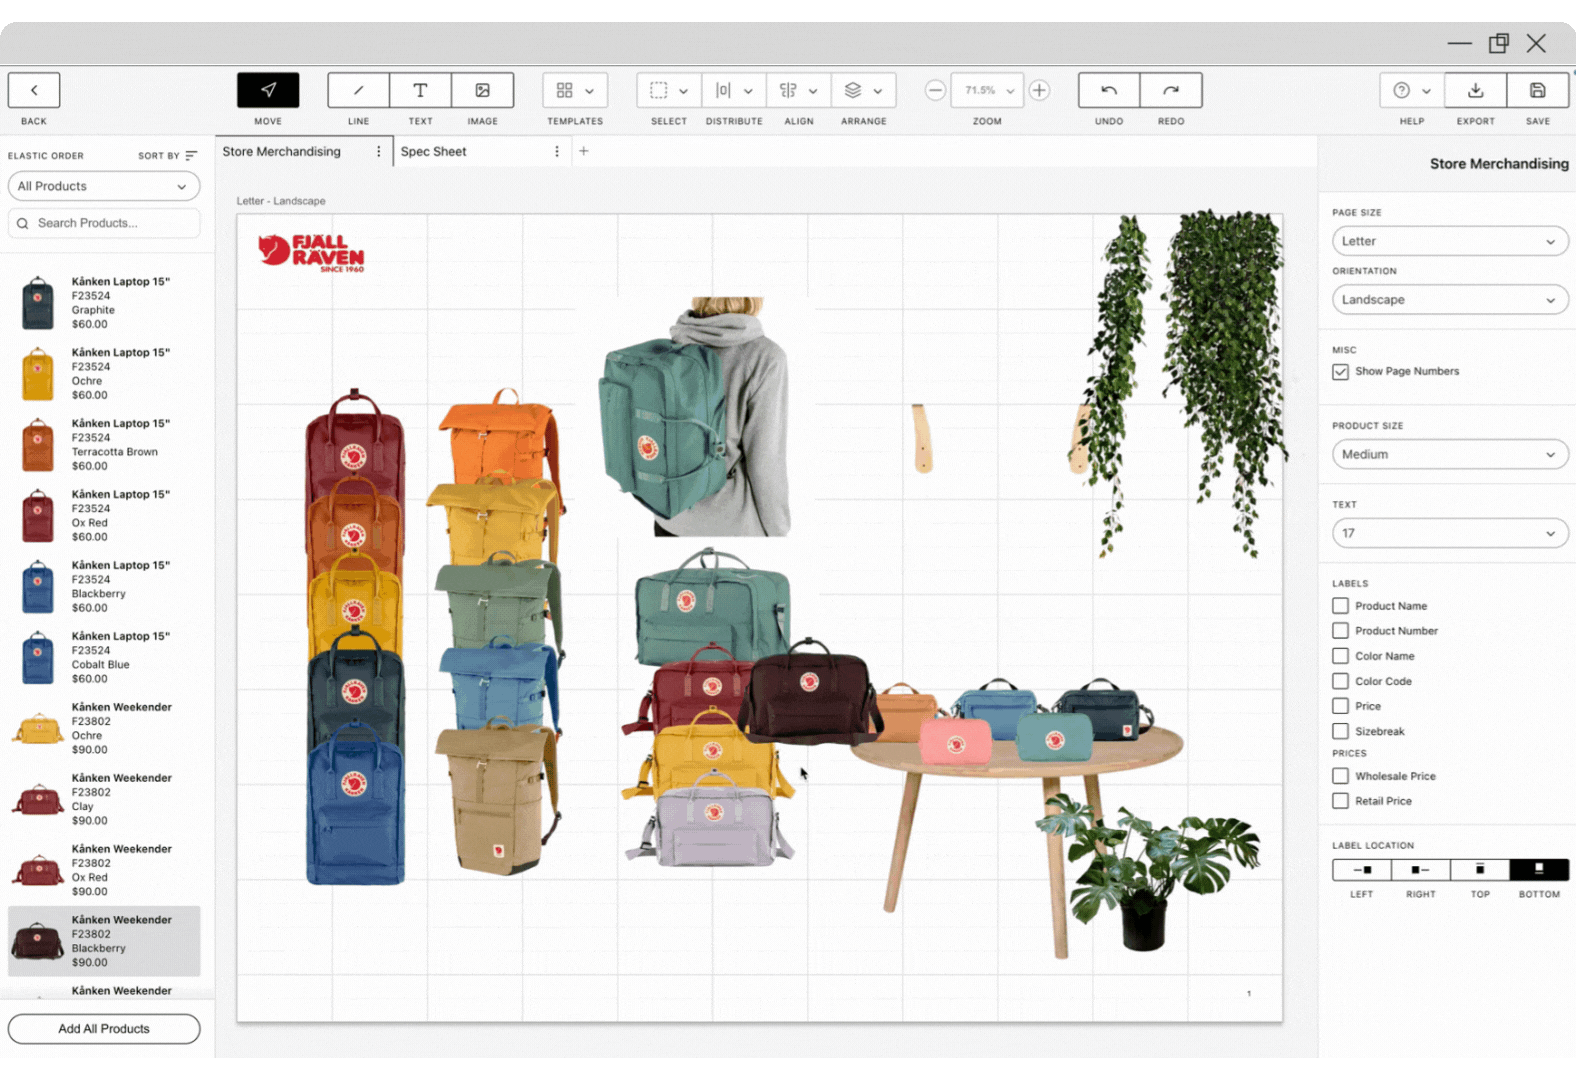Activate the Move tool
The image size is (1576, 1080).
click(268, 90)
